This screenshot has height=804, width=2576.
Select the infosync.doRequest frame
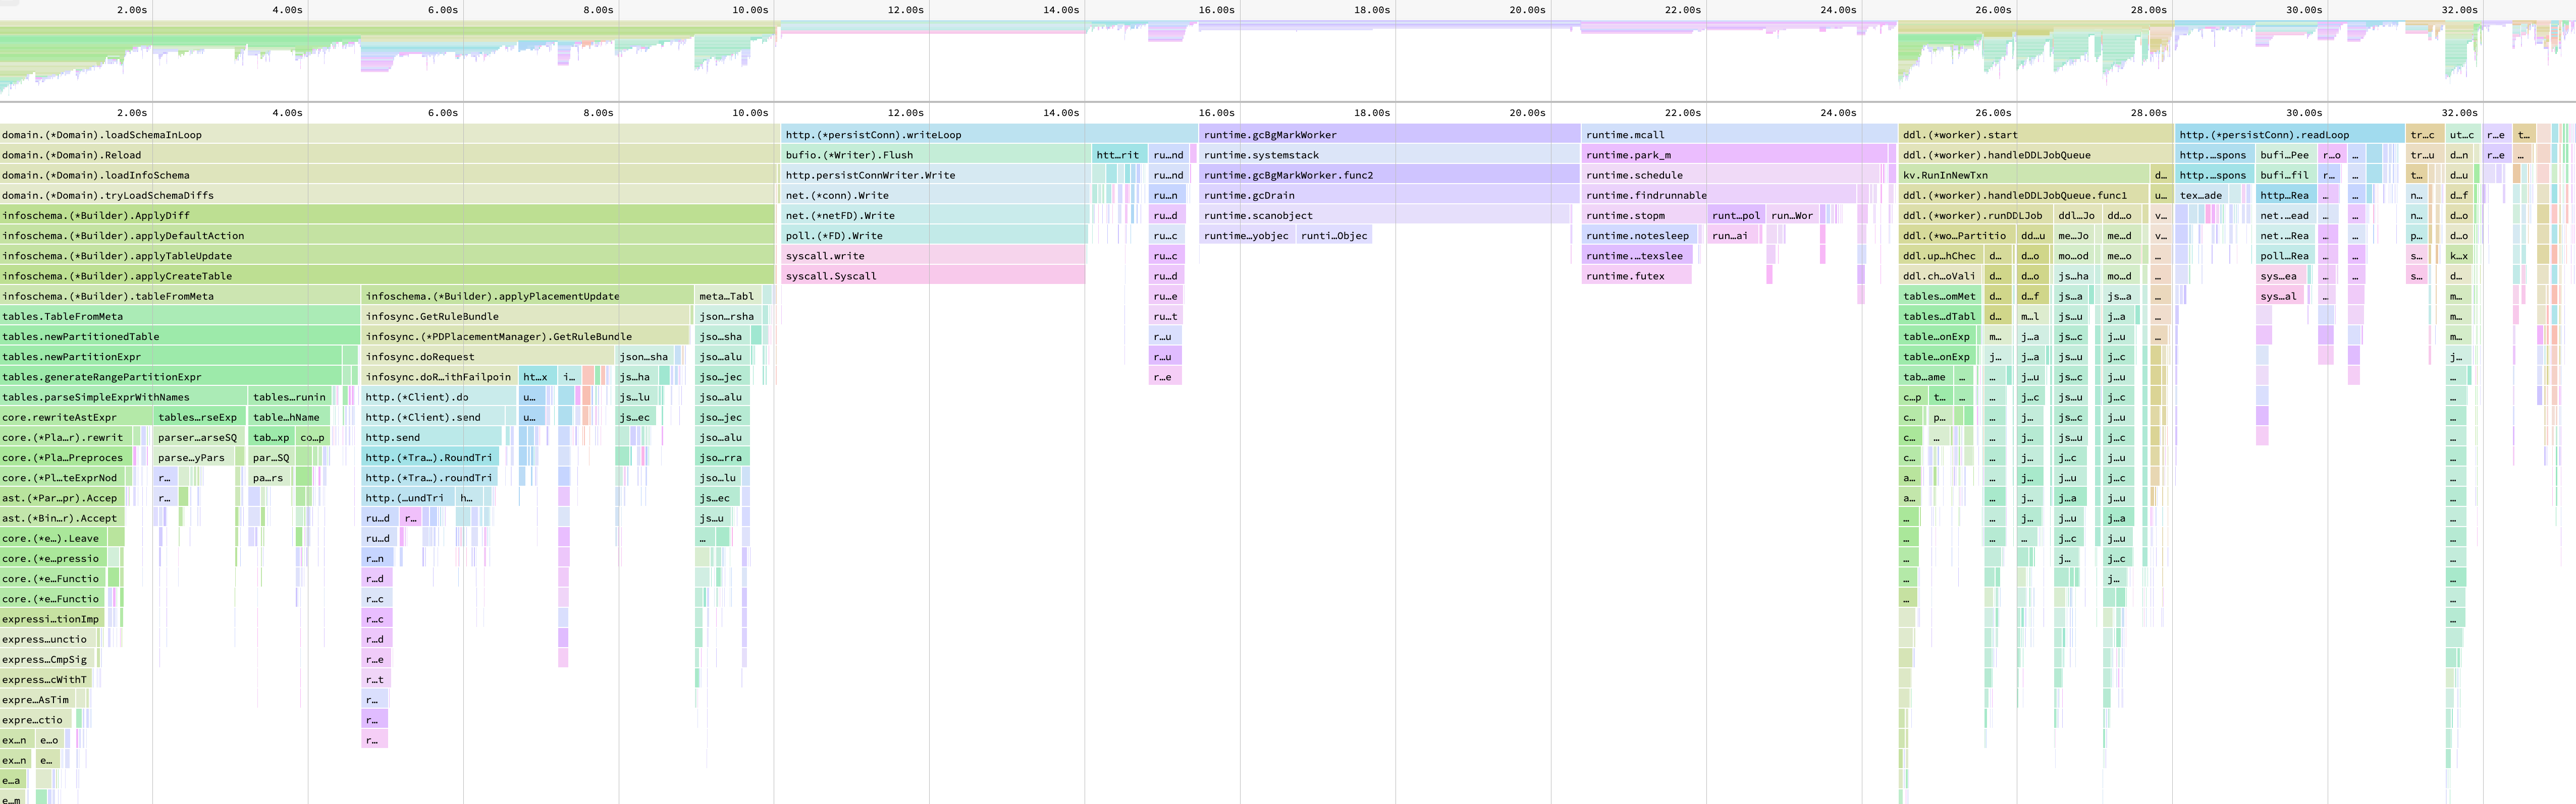tap(488, 357)
